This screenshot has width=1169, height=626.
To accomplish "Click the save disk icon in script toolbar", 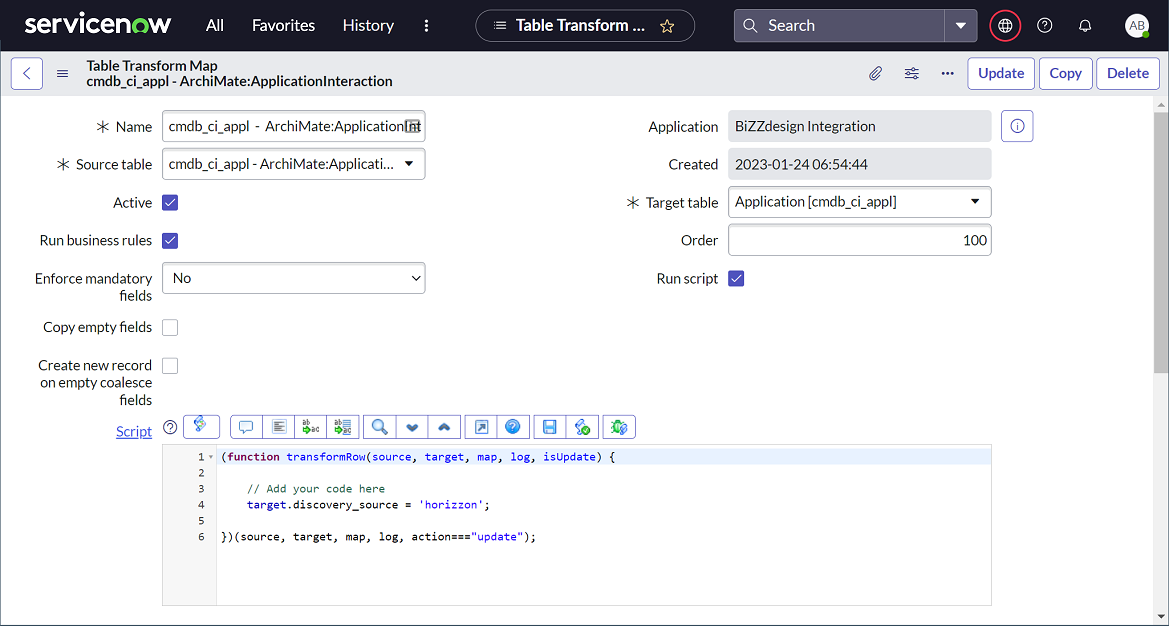I will point(549,427).
